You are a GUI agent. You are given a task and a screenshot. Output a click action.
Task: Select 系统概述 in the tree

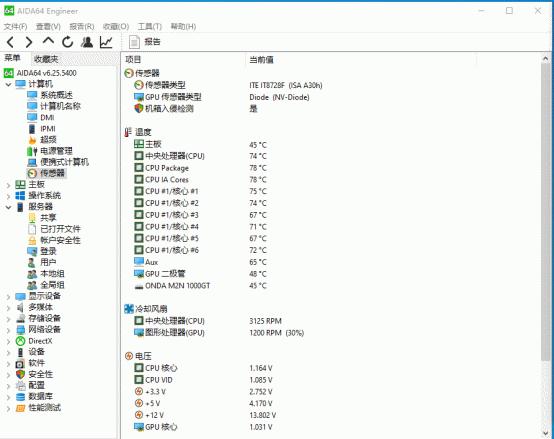pyautogui.click(x=56, y=95)
